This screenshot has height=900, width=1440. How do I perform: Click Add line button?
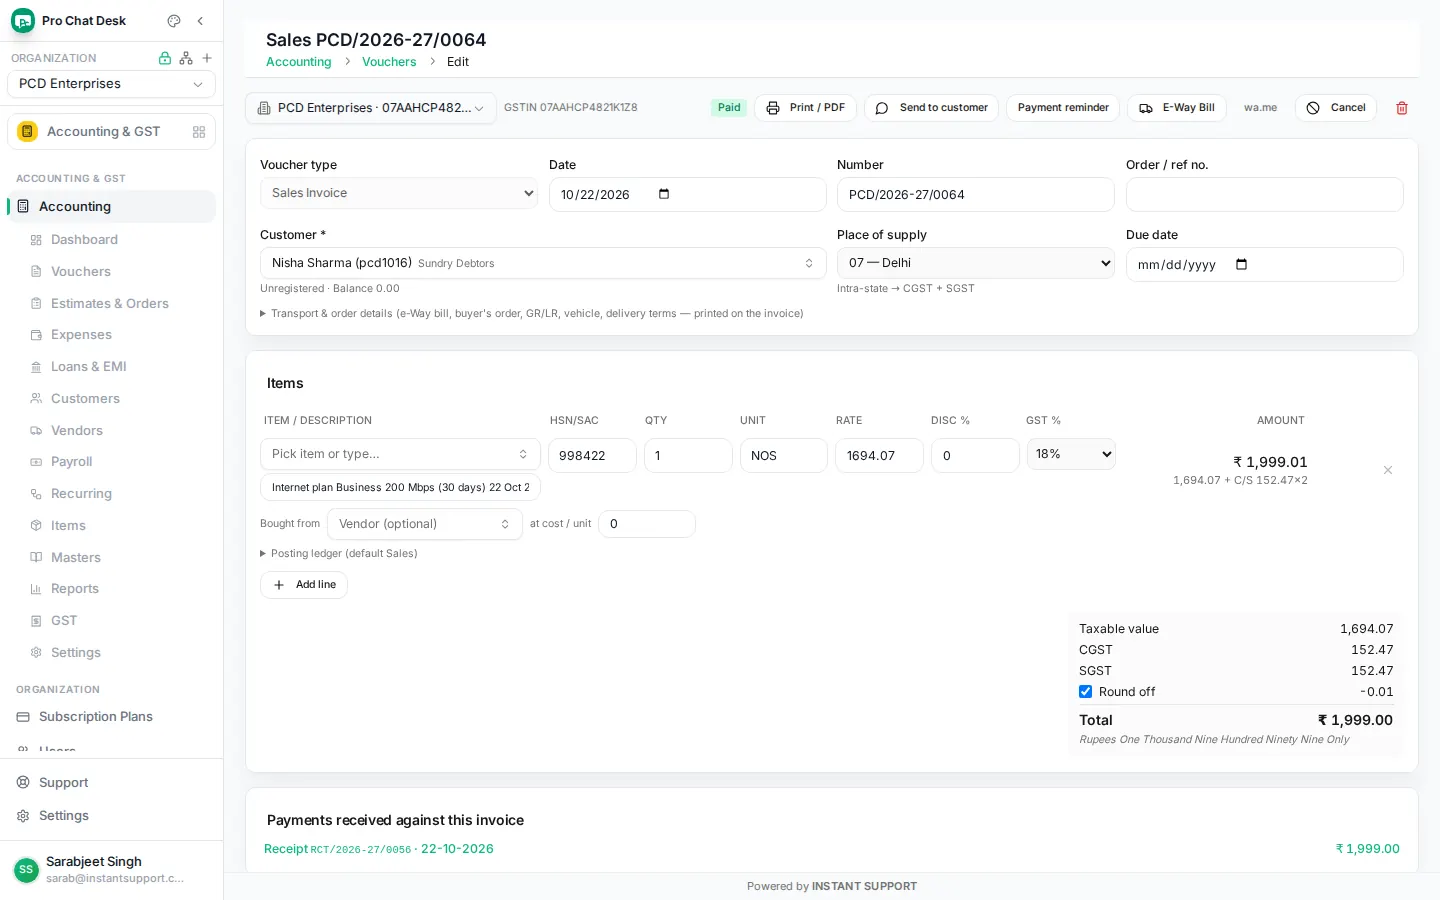pyautogui.click(x=304, y=585)
